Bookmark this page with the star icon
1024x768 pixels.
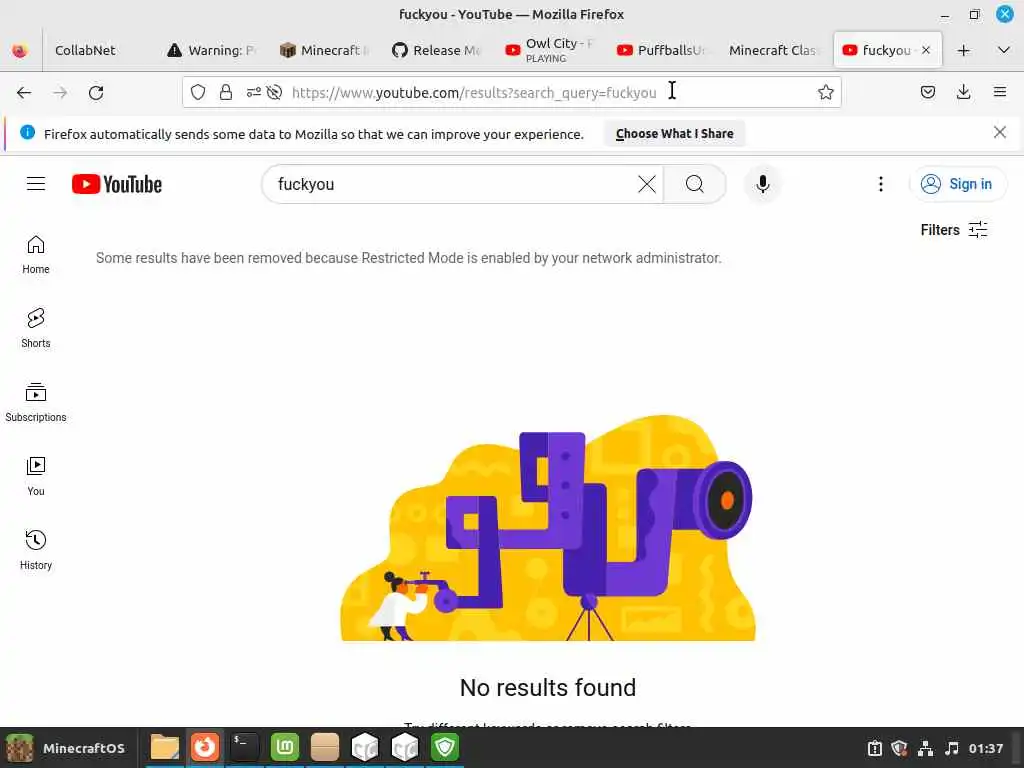[x=825, y=92]
